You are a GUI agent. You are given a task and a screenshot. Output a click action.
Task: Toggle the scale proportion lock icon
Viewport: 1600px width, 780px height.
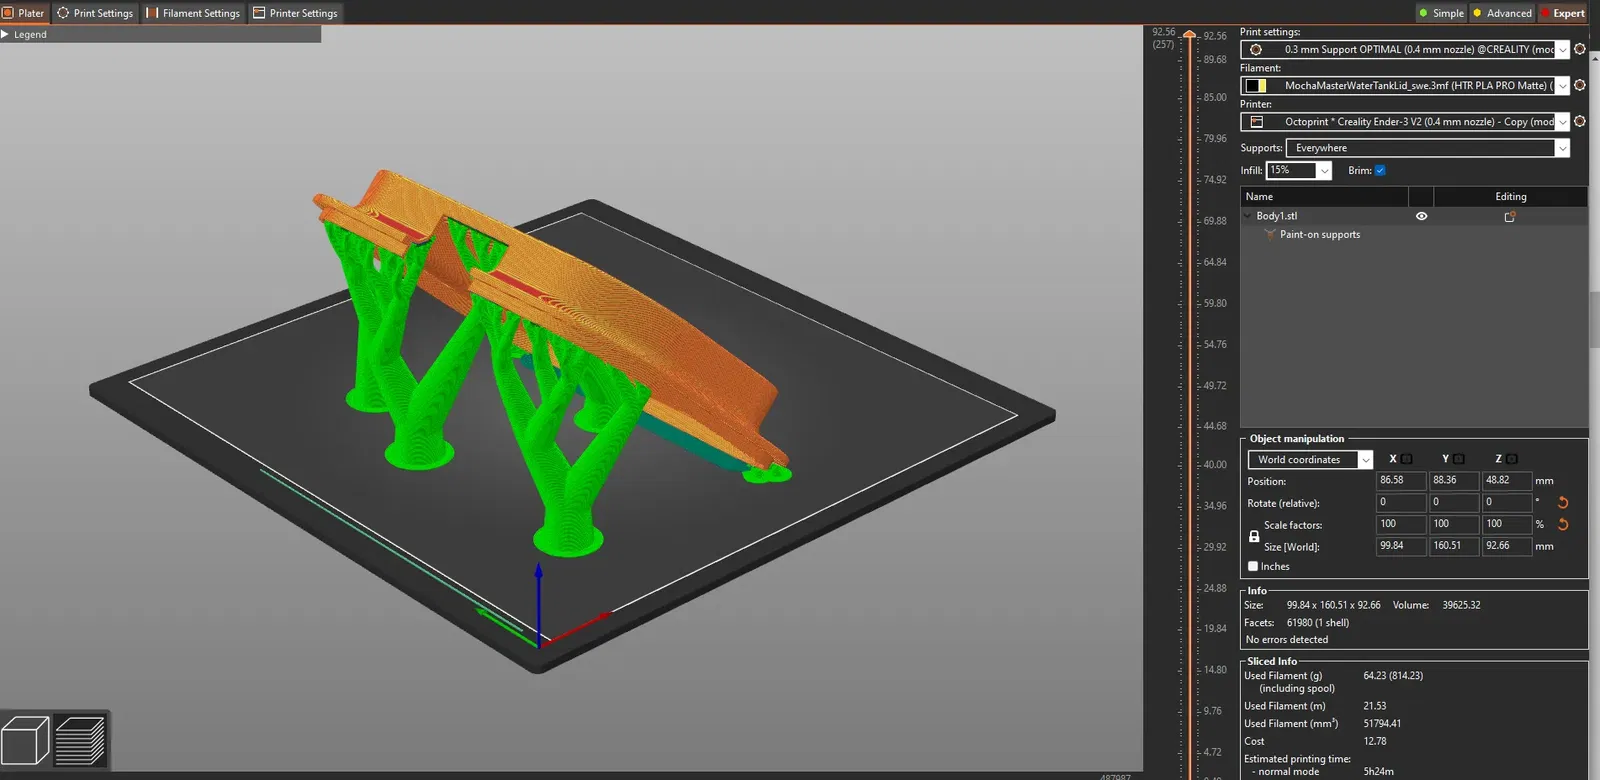tap(1254, 536)
